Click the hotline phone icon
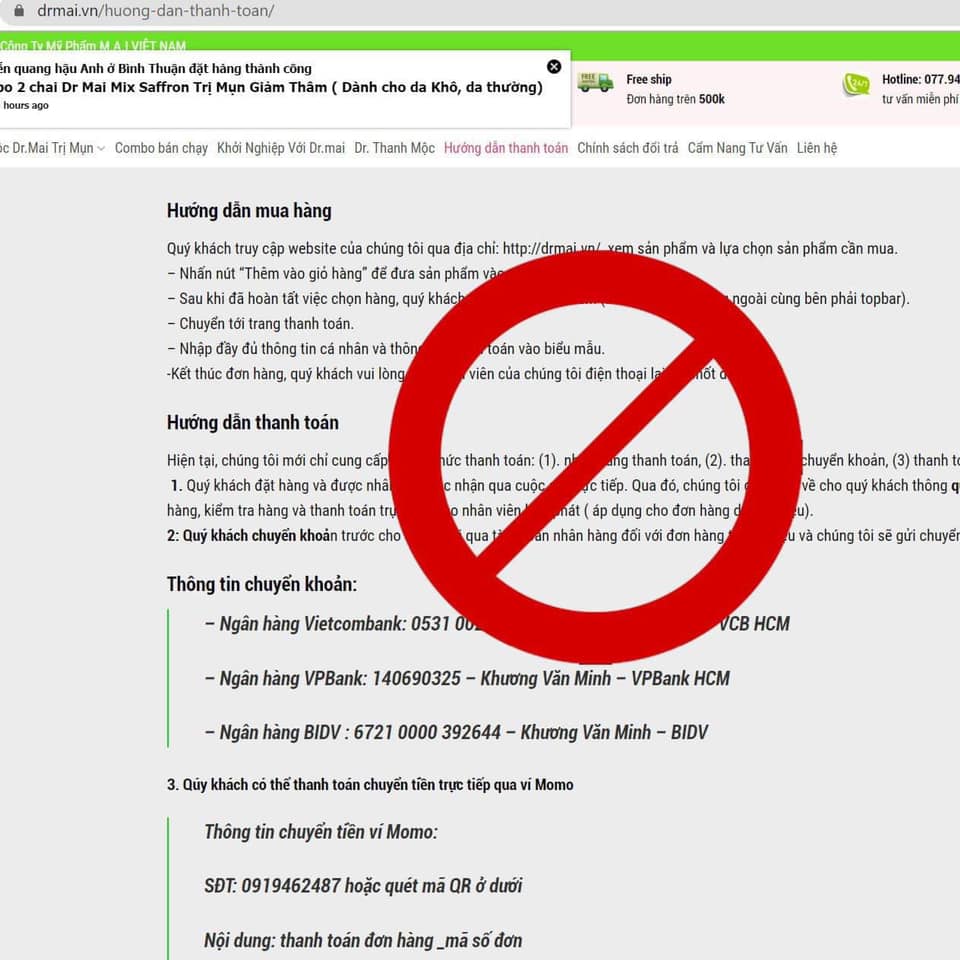960x960 pixels. pyautogui.click(x=856, y=86)
